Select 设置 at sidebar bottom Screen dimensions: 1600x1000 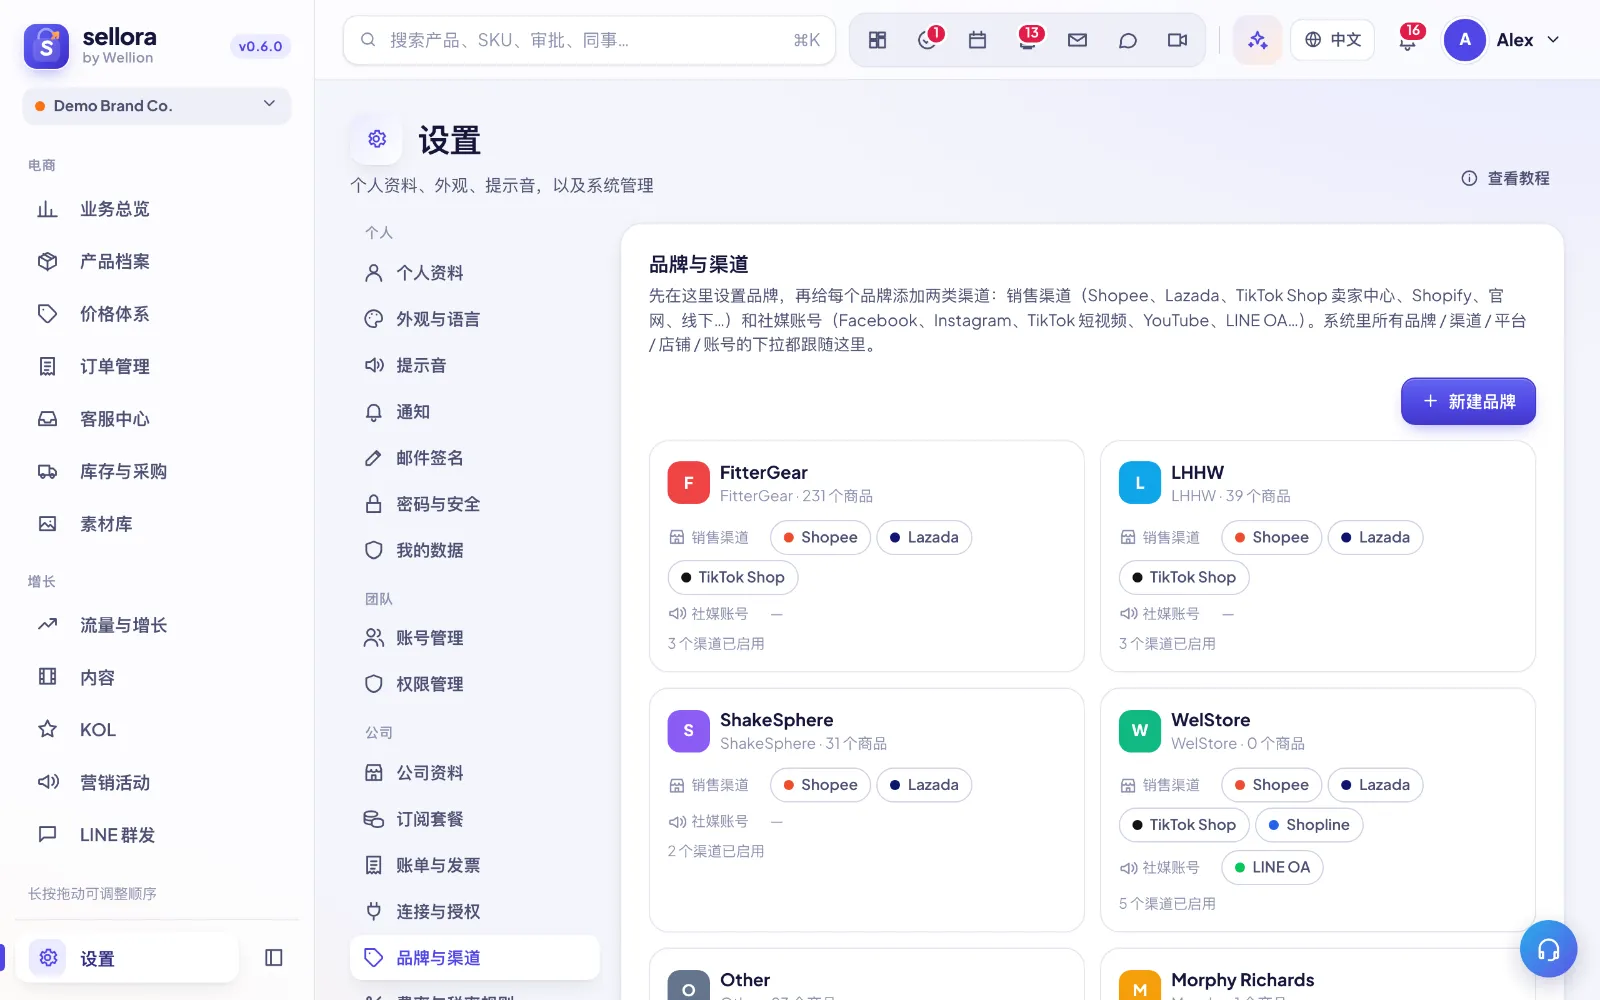point(127,958)
